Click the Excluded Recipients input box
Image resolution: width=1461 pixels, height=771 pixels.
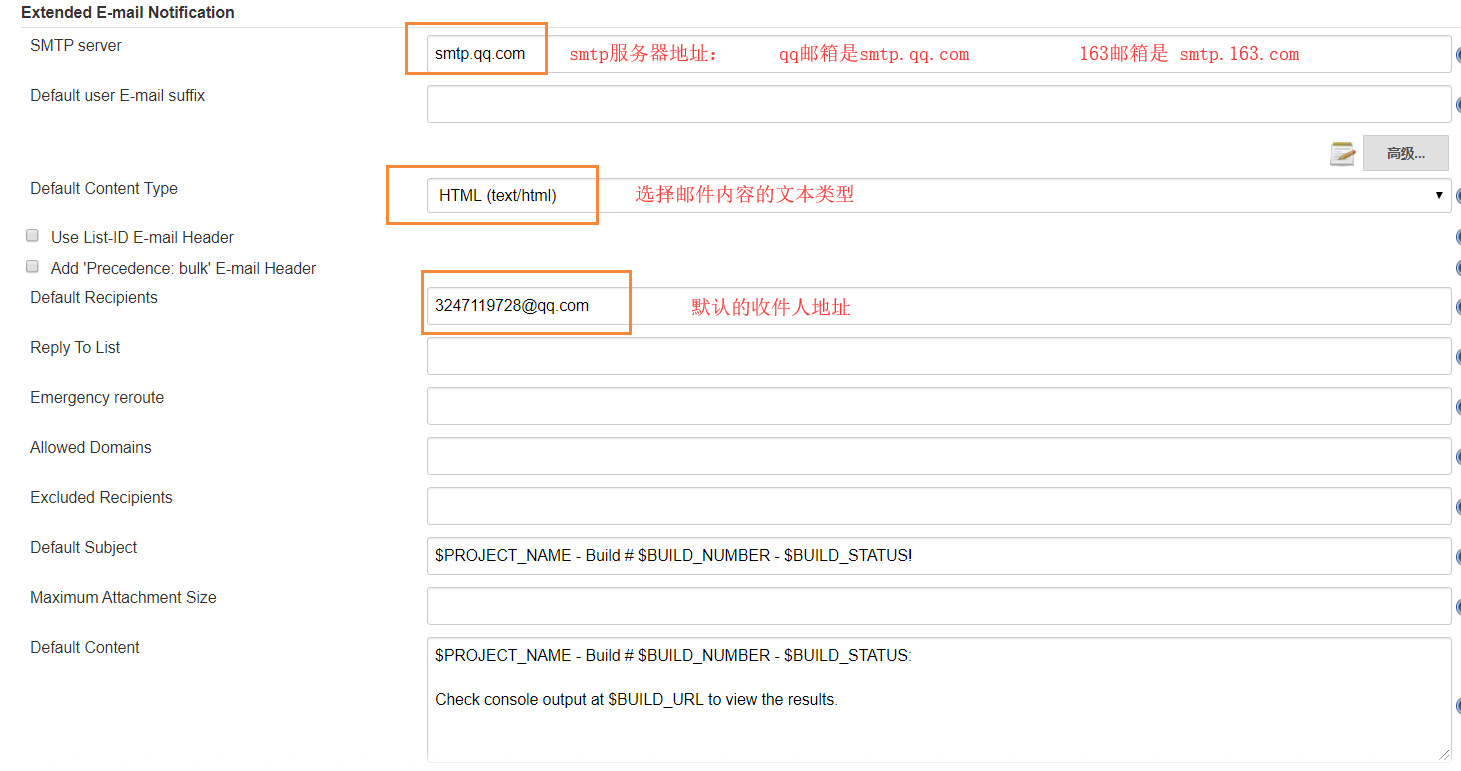[x=938, y=506]
